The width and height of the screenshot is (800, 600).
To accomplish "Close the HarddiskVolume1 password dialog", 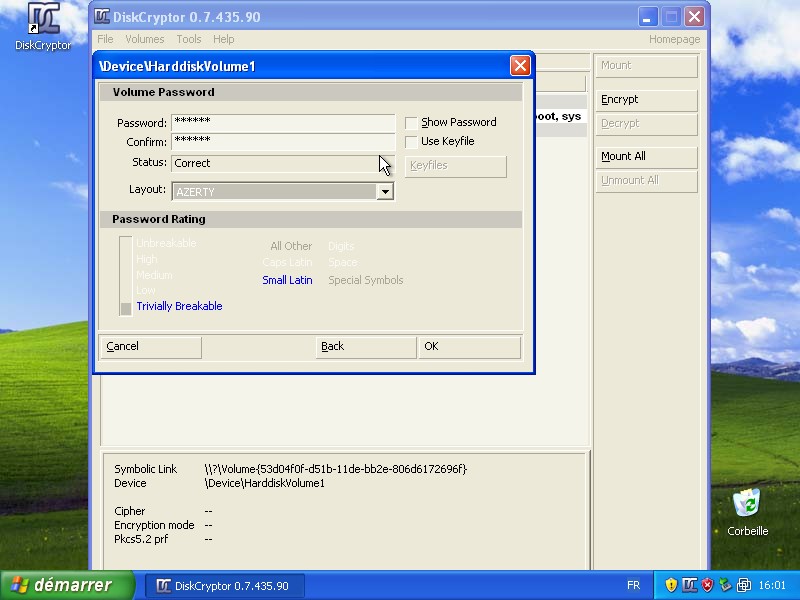I will tap(520, 66).
